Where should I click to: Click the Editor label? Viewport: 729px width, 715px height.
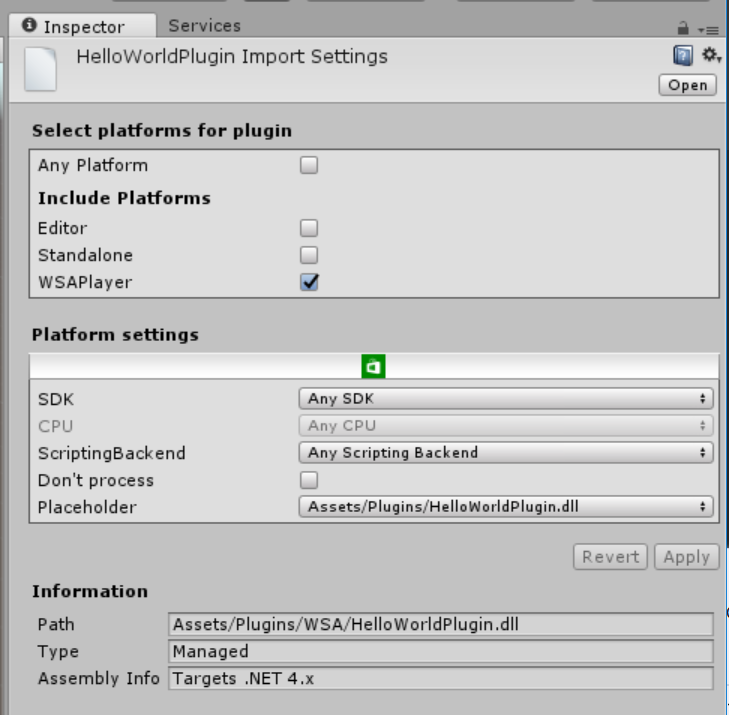pyautogui.click(x=62, y=228)
